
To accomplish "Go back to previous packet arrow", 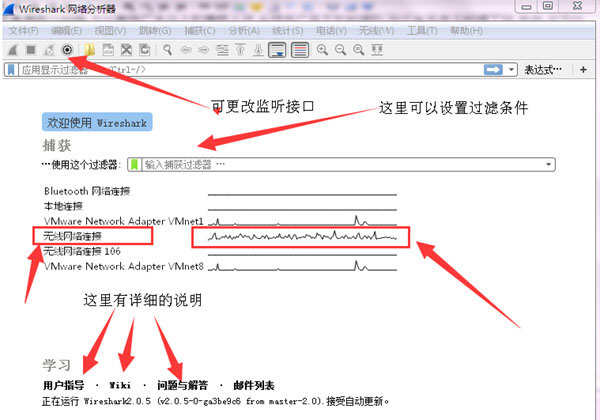I will tap(186, 50).
